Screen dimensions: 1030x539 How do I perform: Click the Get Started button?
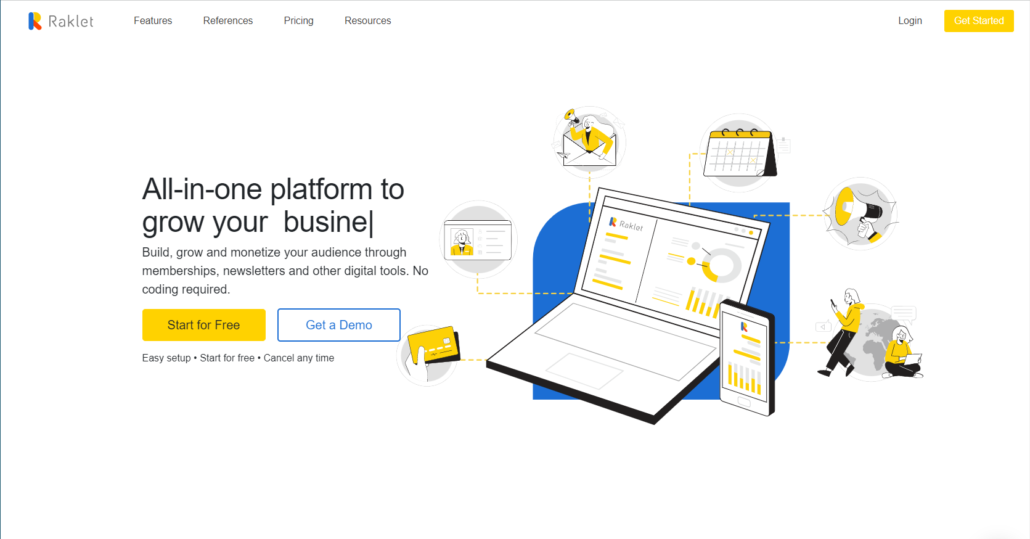coord(979,21)
